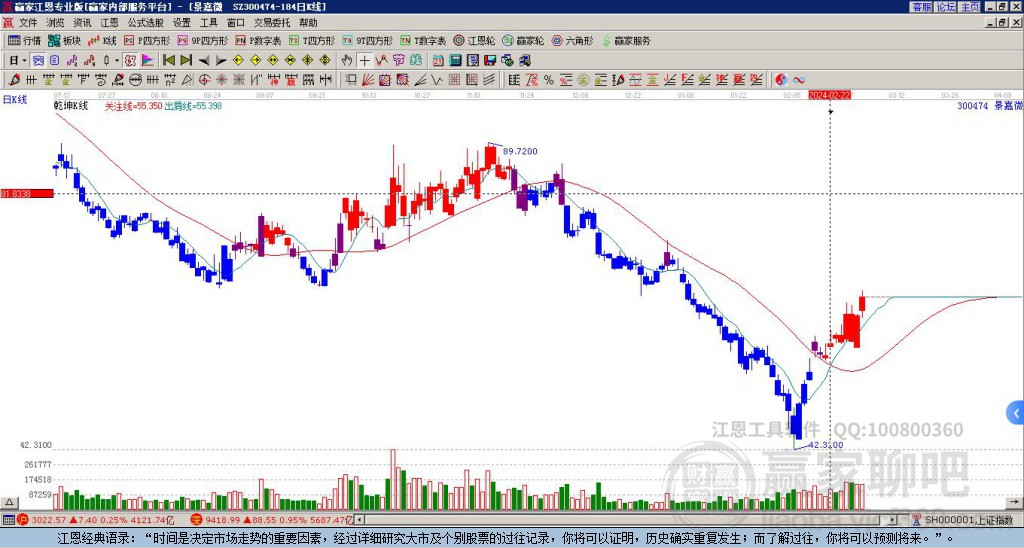Viewport: 1024px width, 548px height.
Task: Open the 9P四方形 tool
Action: click(202, 40)
